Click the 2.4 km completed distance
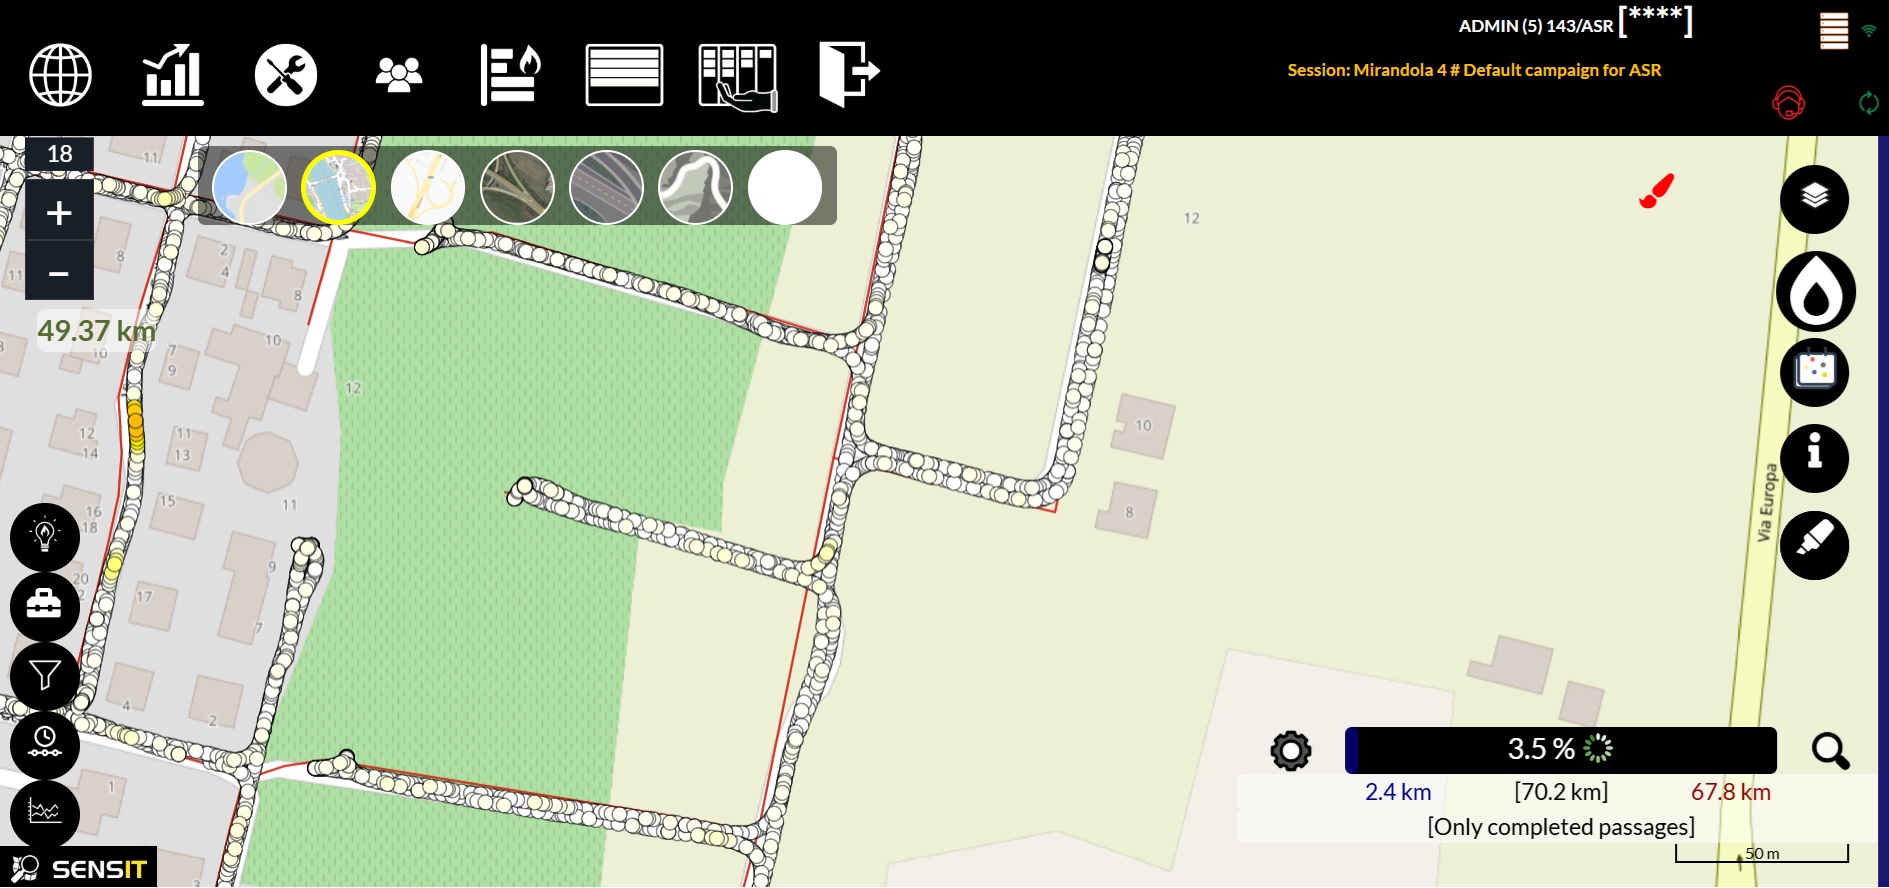 tap(1398, 792)
